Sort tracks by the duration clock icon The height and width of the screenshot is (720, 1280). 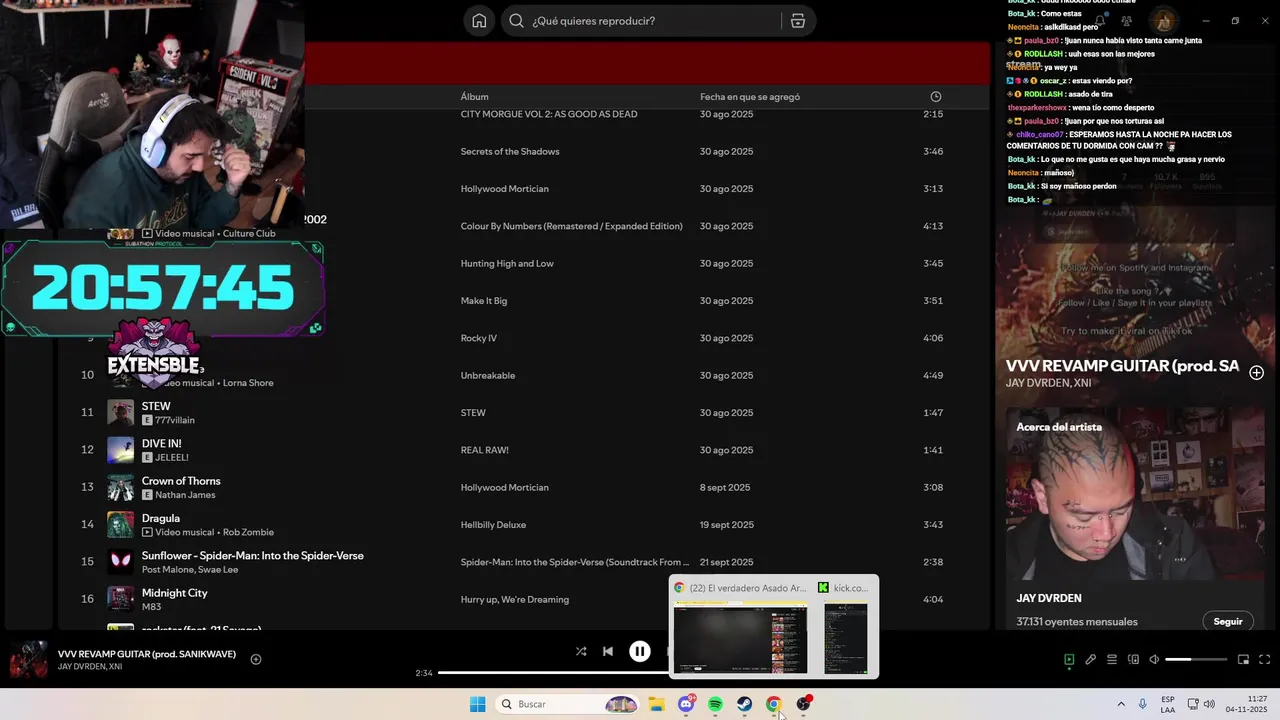coord(936,97)
